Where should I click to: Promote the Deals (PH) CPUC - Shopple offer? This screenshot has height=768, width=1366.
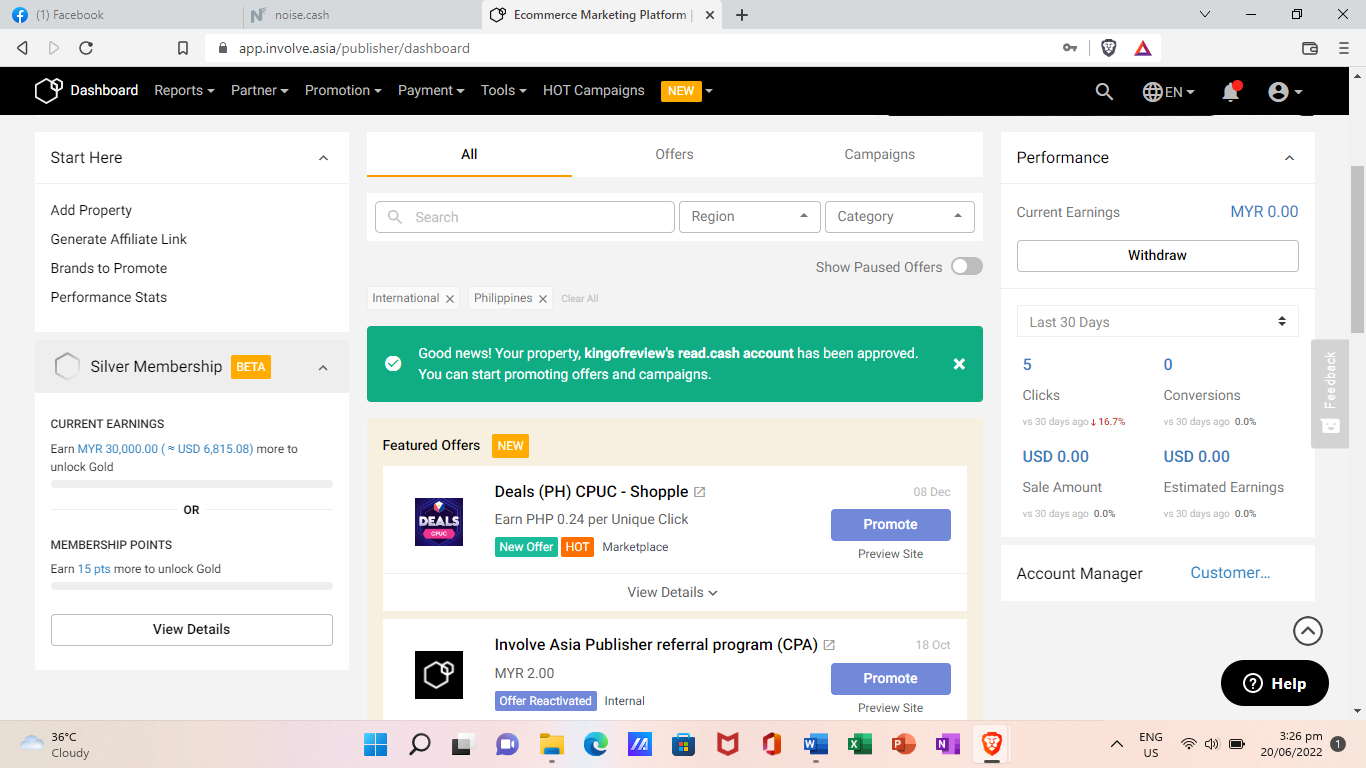[890, 525]
